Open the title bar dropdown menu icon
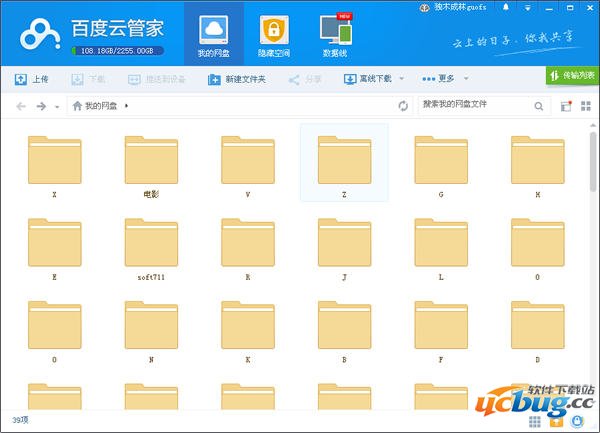 click(528, 8)
